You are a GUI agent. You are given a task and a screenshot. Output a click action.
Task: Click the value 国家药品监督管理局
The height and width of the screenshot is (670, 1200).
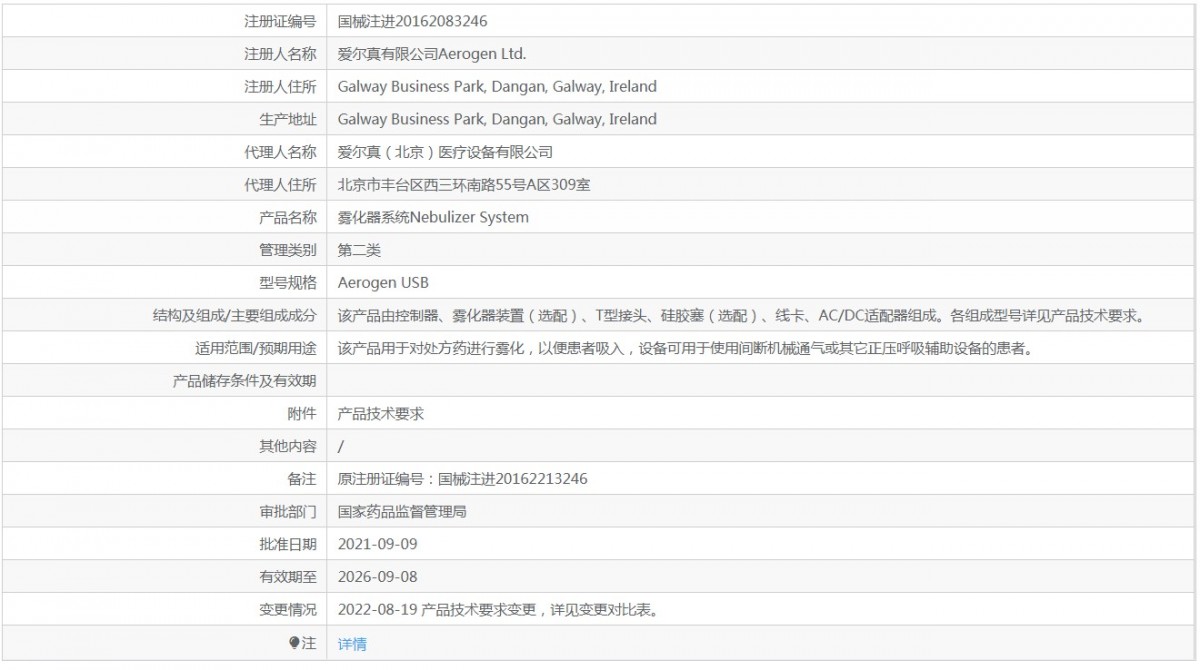(x=402, y=512)
